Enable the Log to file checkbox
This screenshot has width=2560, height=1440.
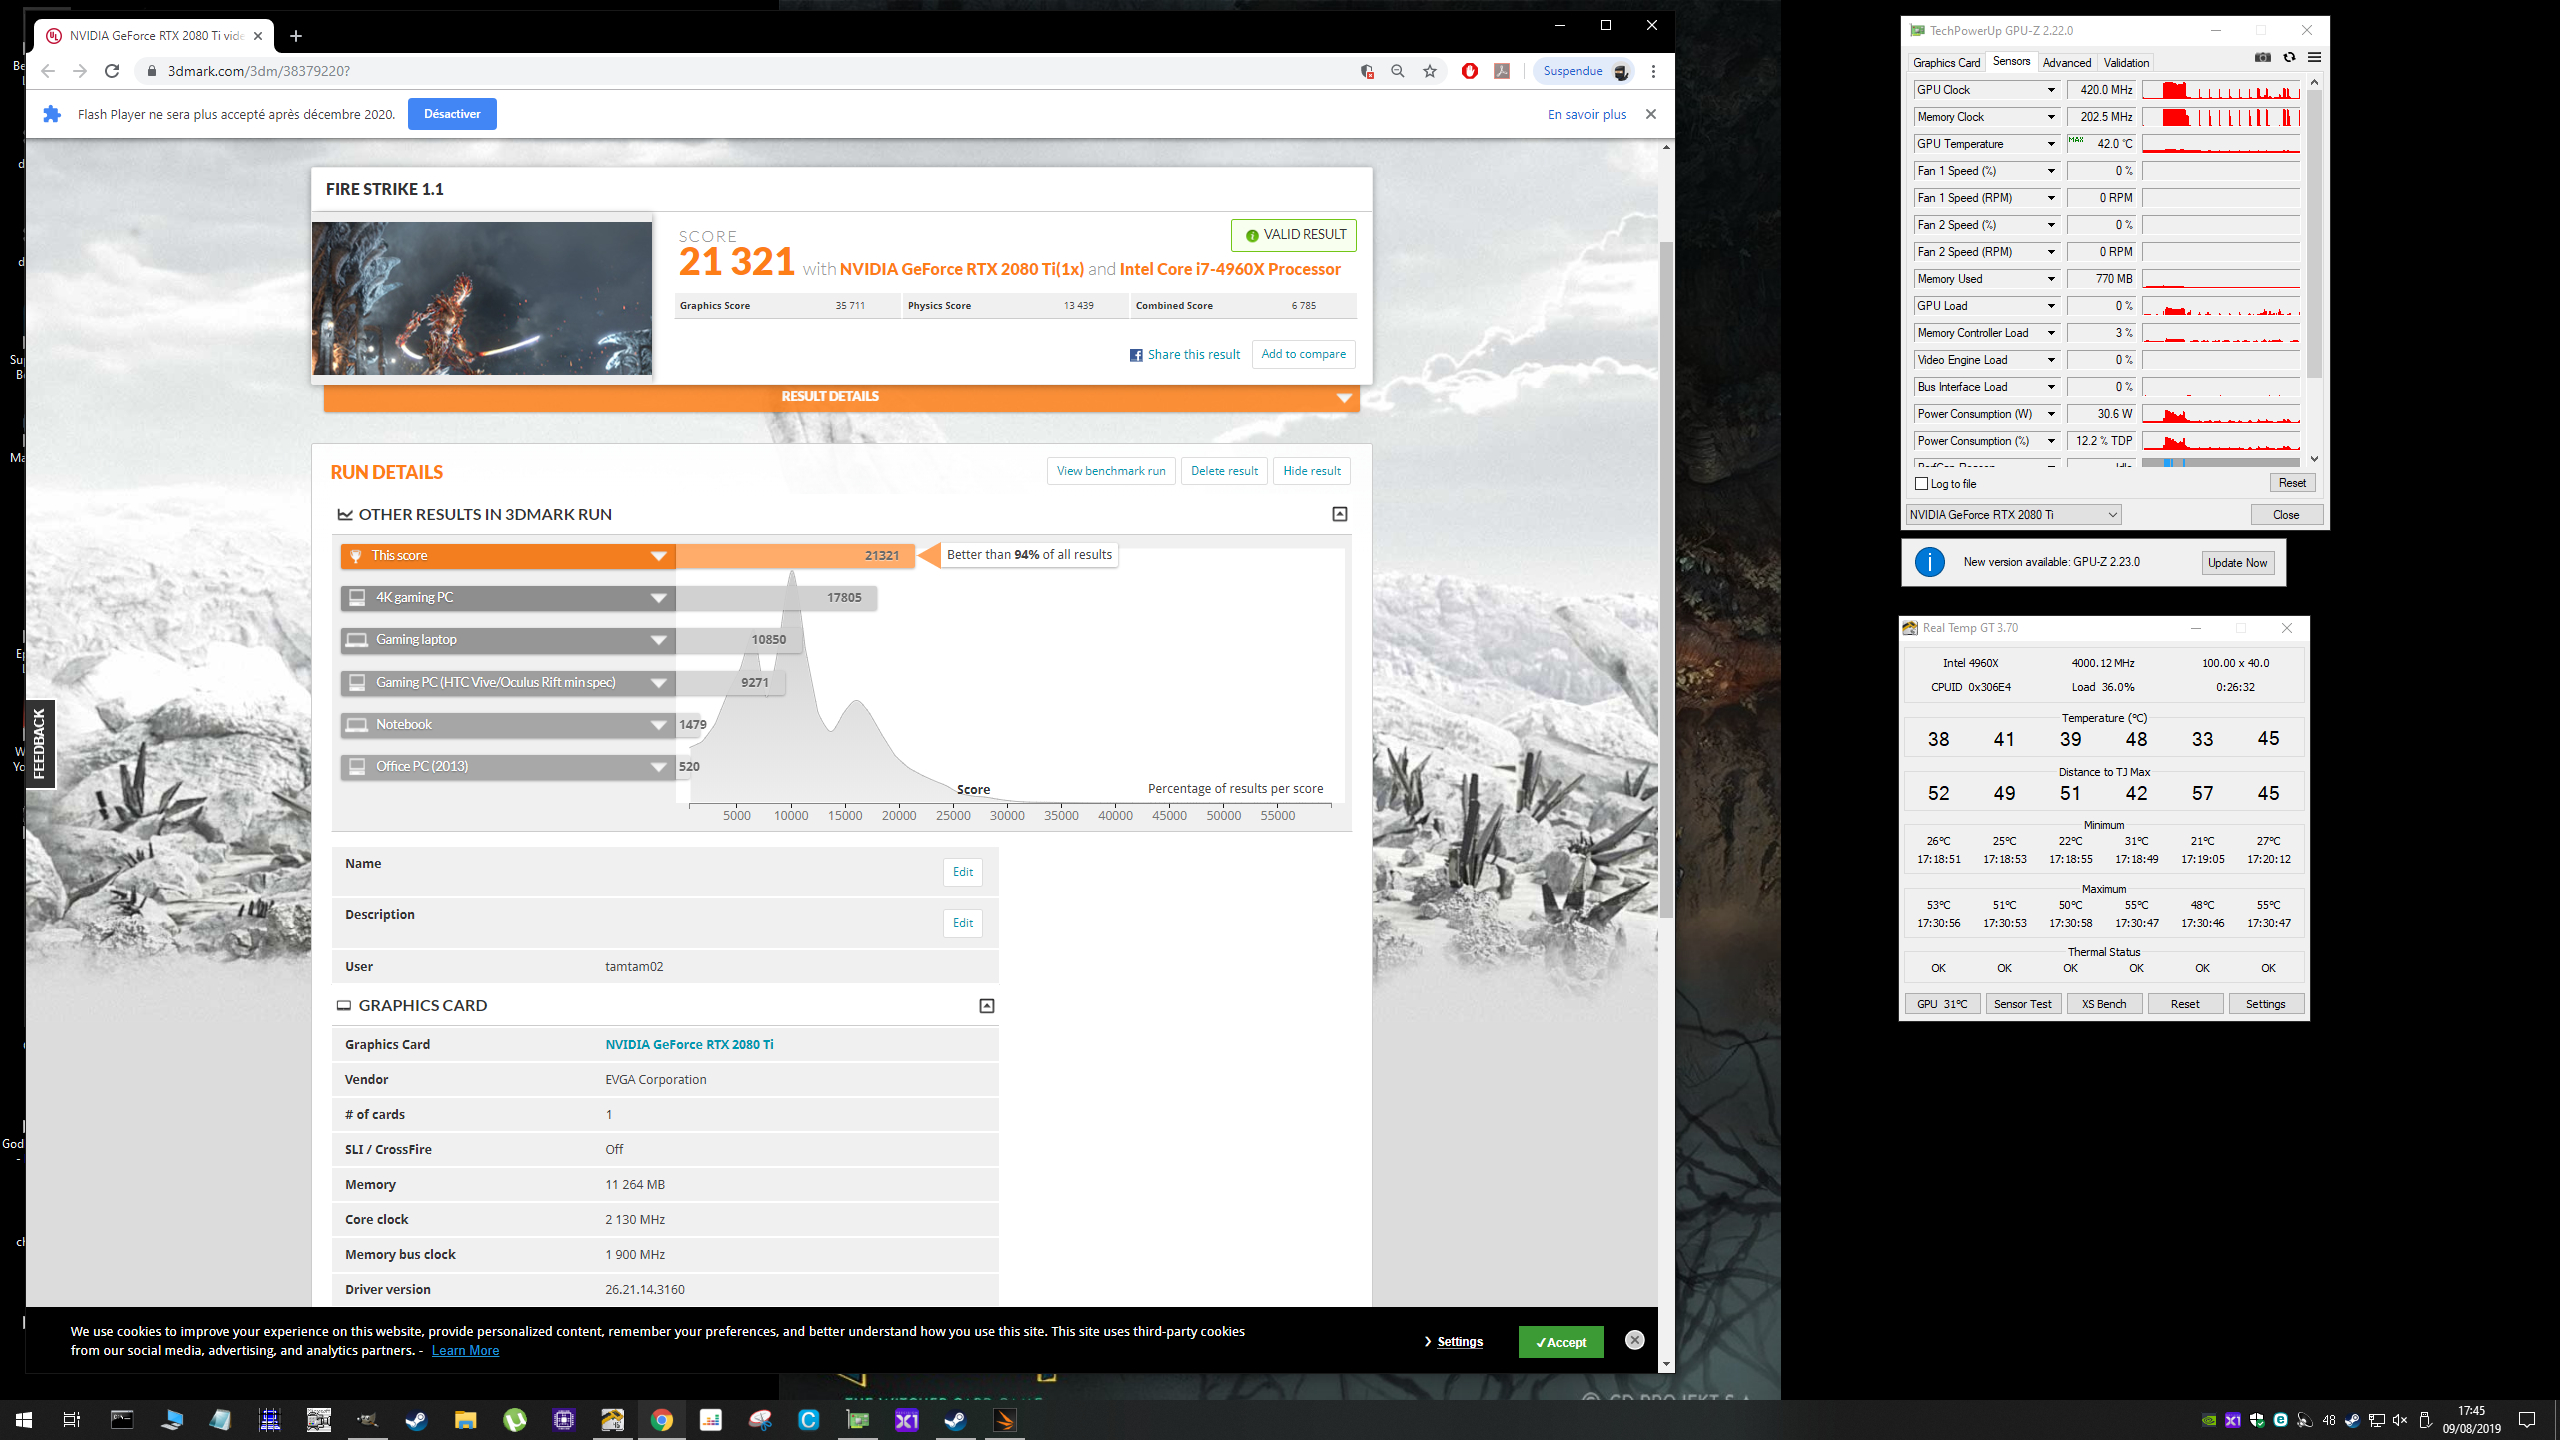pyautogui.click(x=1921, y=484)
